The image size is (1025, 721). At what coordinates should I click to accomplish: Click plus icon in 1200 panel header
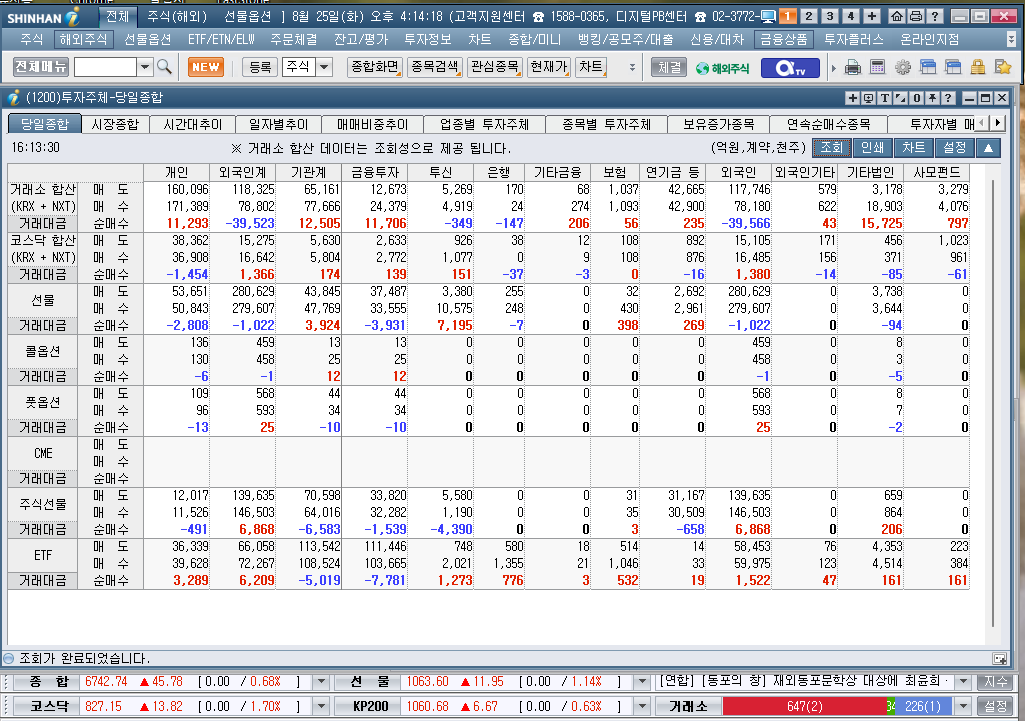click(852, 98)
